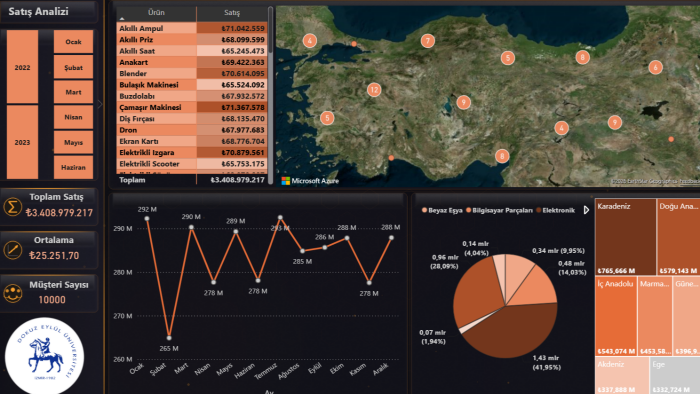This screenshot has height=394, width=700.
Task: Click the map cluster marker labeled 12
Action: pos(374,90)
